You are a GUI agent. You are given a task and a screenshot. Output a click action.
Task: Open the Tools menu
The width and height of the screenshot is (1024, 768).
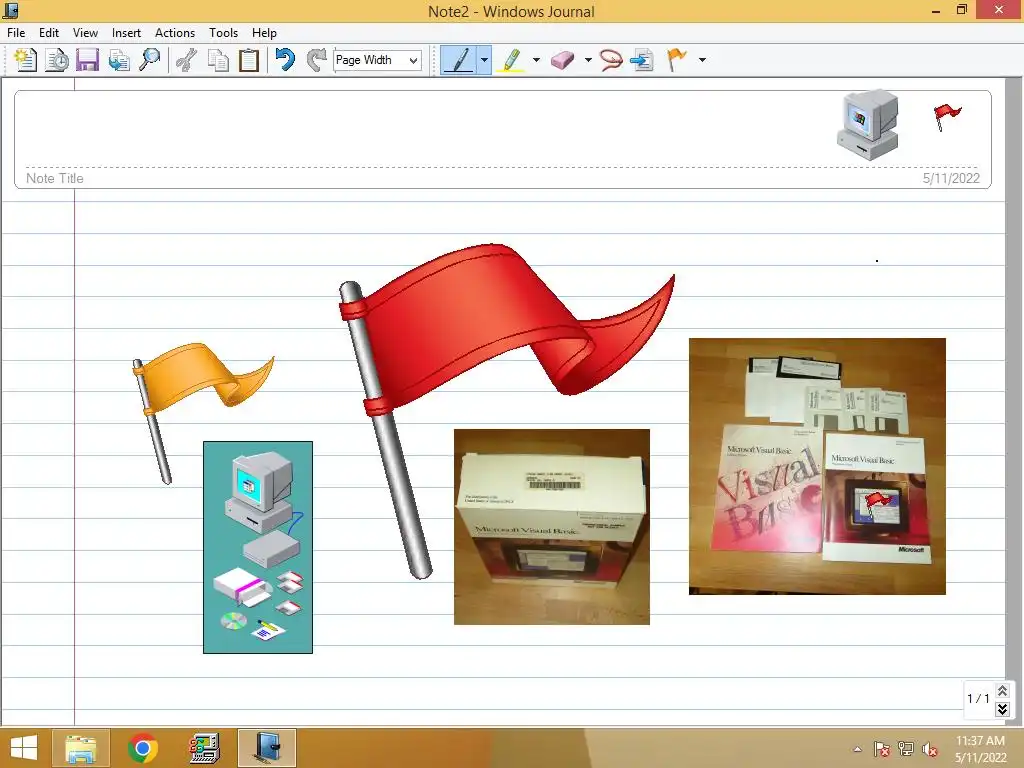click(223, 33)
